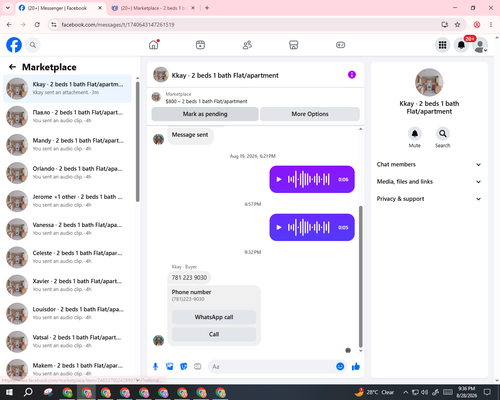Viewport: 500px width, 400px height.
Task: Open the Chrome three-dot menu
Action: tap(491, 25)
